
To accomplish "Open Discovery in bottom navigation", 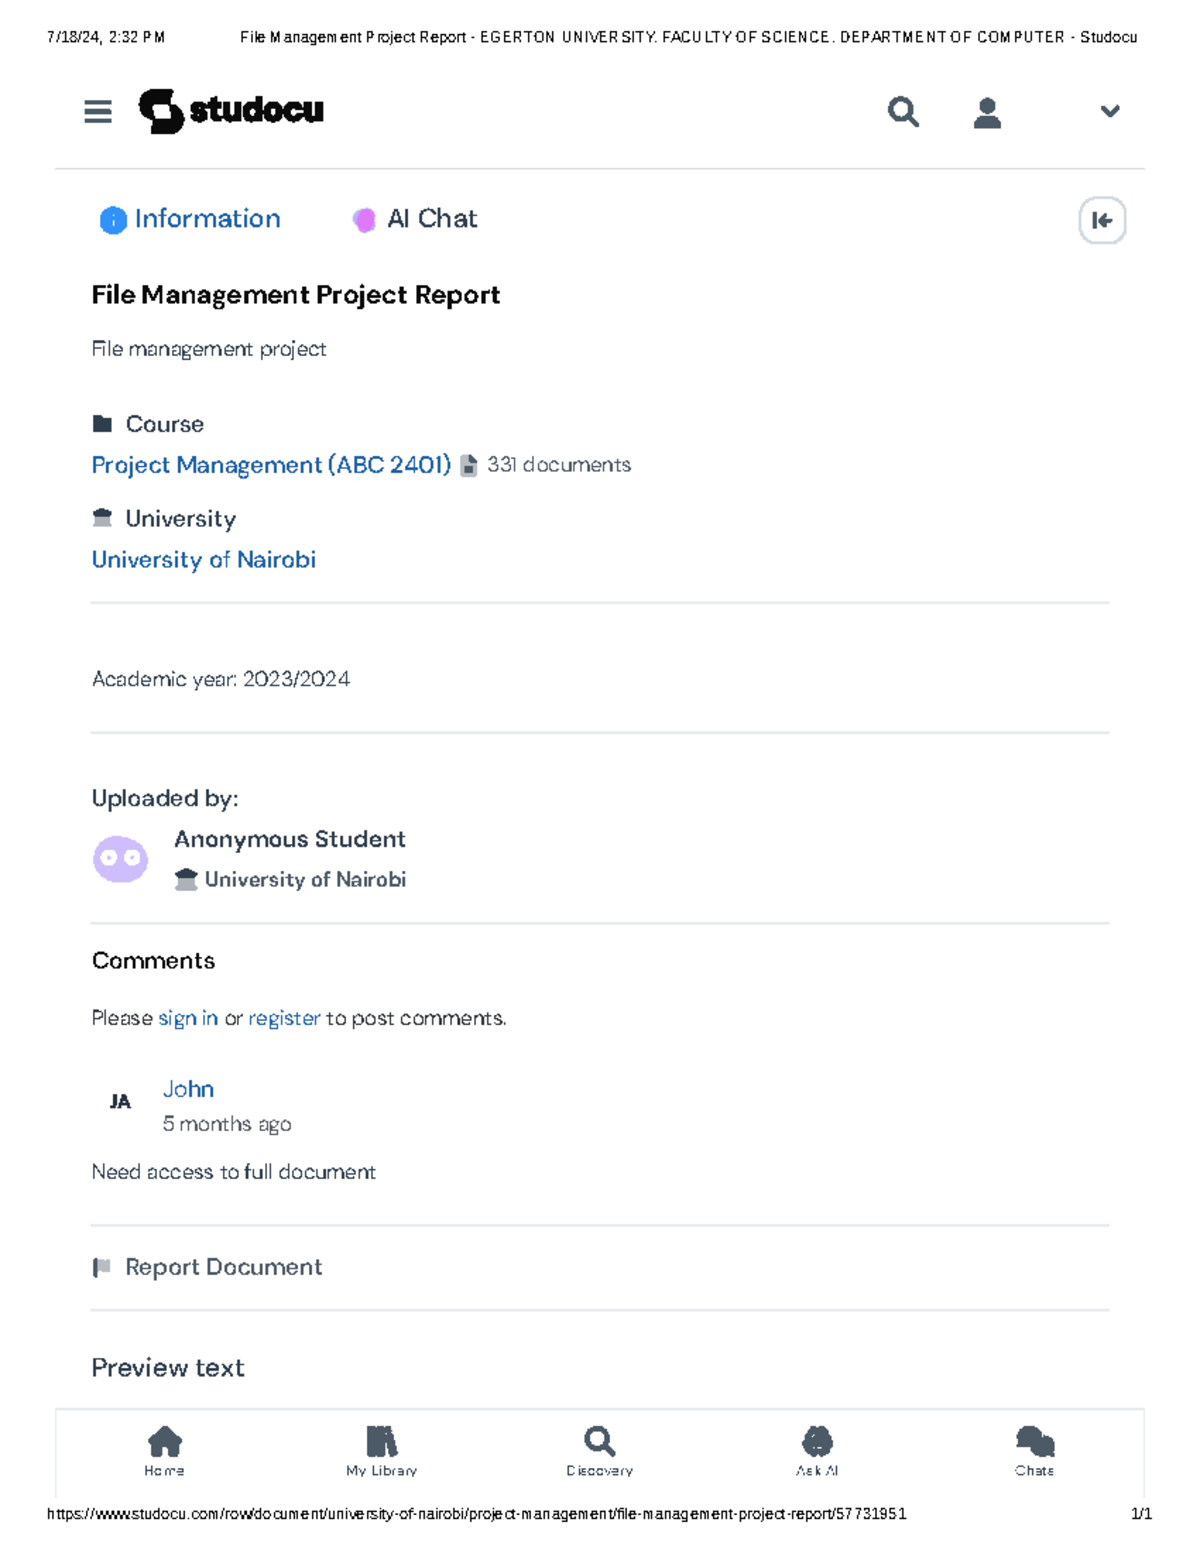I will tap(599, 1450).
